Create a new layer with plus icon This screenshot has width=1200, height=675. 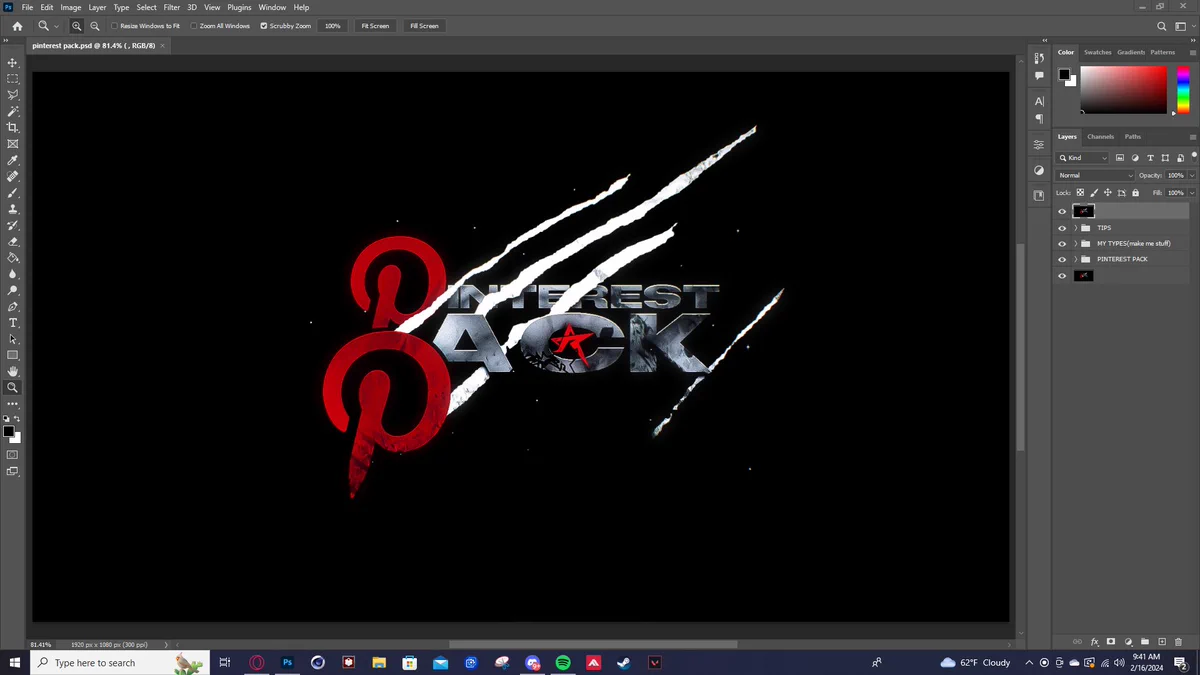(1162, 642)
